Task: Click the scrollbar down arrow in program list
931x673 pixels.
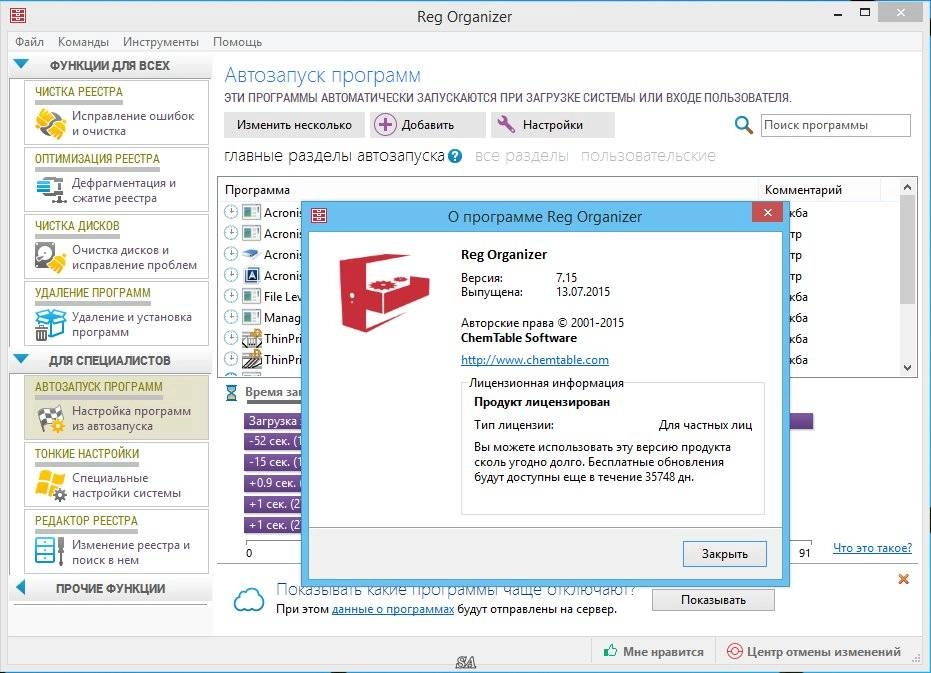Action: (x=907, y=368)
